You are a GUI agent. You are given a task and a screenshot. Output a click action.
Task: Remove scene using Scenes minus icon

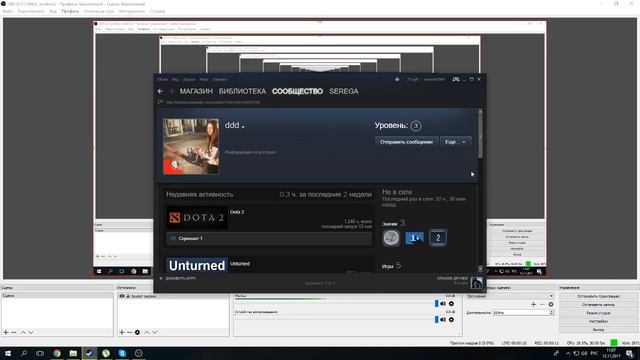pos(13,332)
